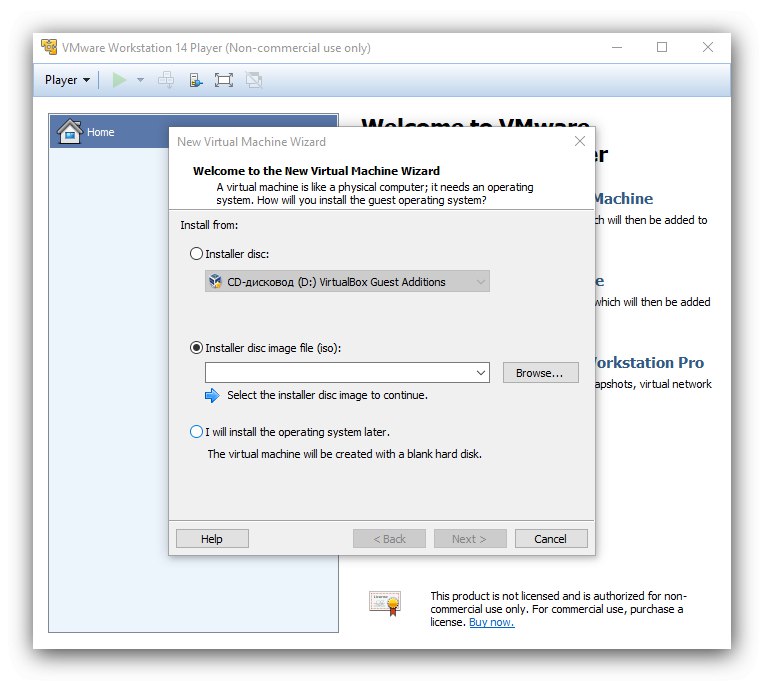Click the 'Install from:' label
Image resolution: width=764 pixels, height=682 pixels.
click(209, 225)
